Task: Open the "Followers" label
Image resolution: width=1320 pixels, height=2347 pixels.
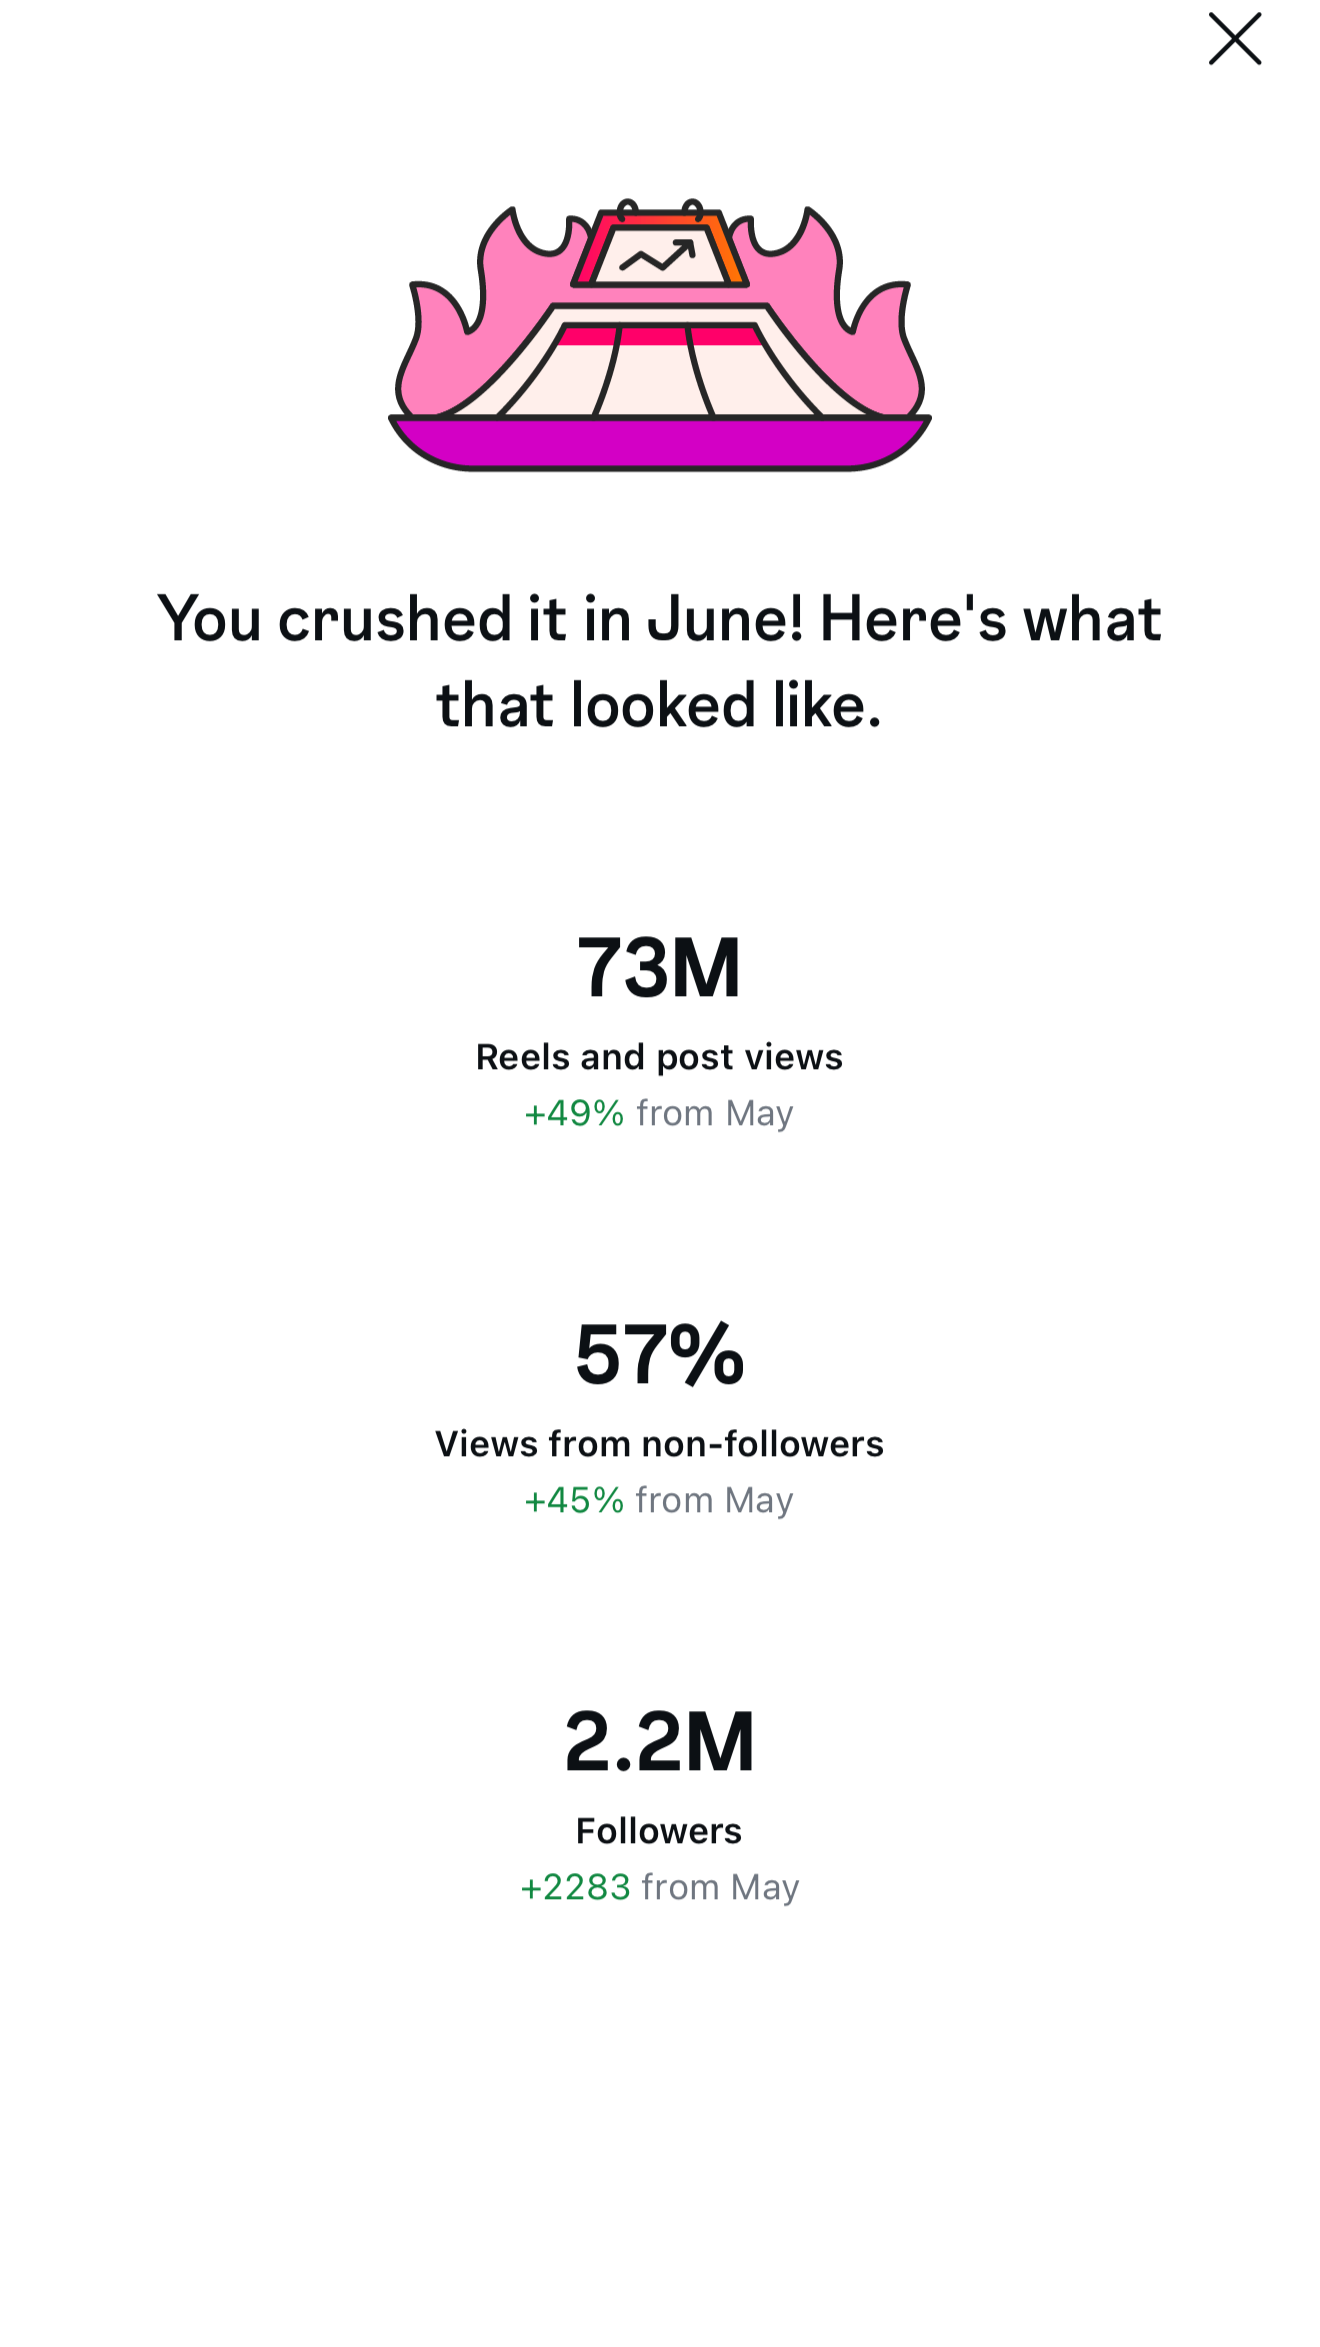Action: pos(659,1831)
